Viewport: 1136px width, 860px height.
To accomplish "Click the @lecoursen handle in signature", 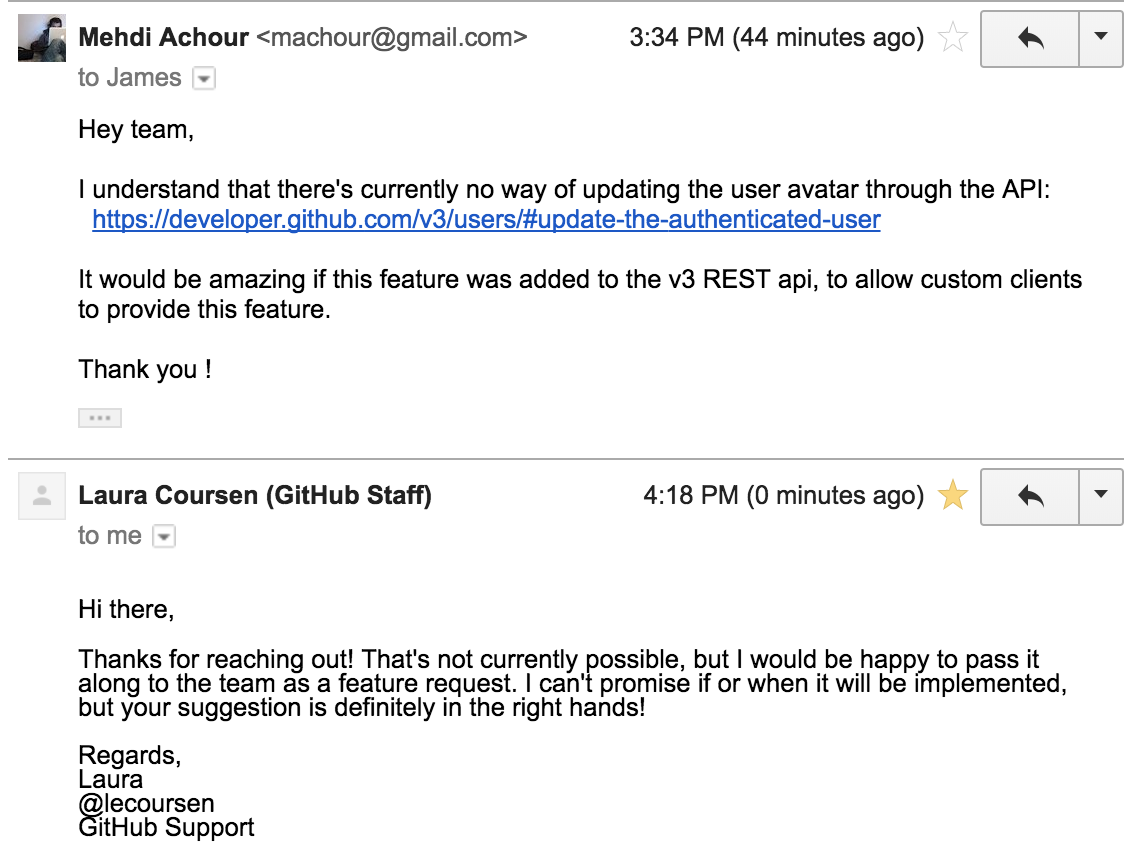I will pyautogui.click(x=146, y=803).
